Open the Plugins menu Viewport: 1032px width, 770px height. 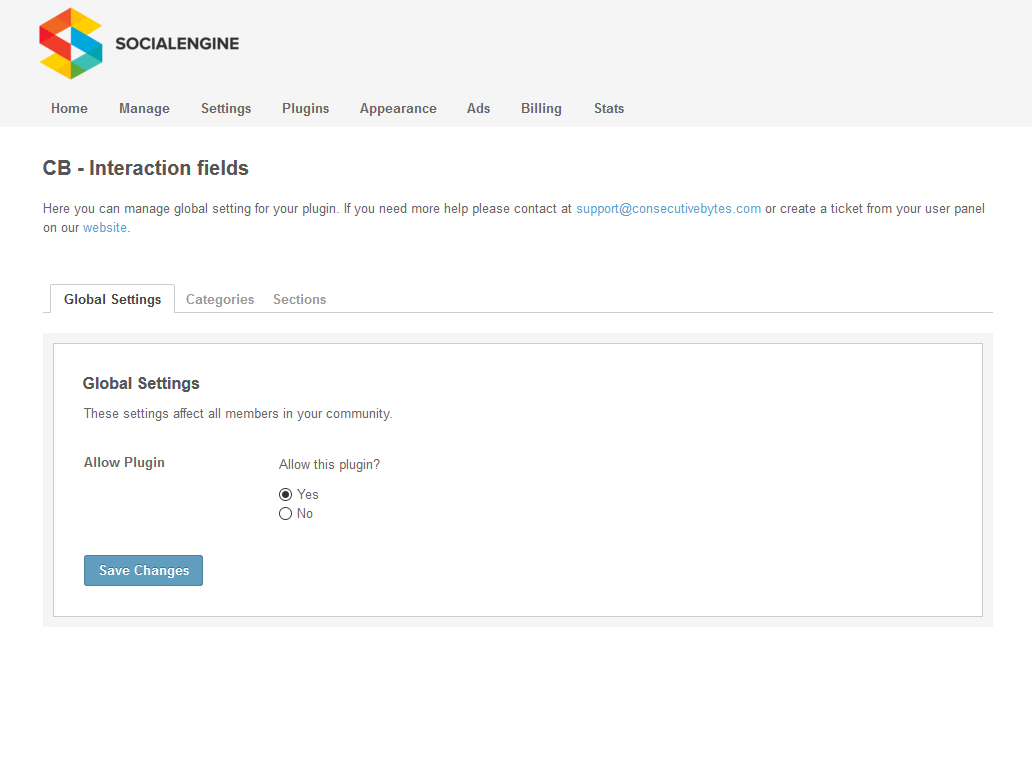click(x=305, y=108)
